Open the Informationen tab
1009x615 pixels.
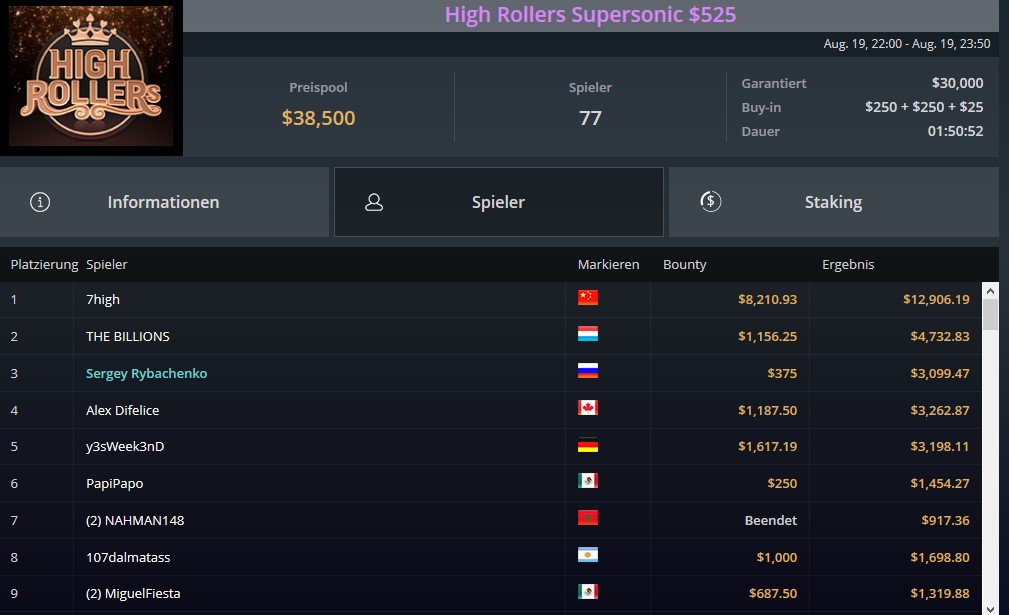tap(164, 202)
